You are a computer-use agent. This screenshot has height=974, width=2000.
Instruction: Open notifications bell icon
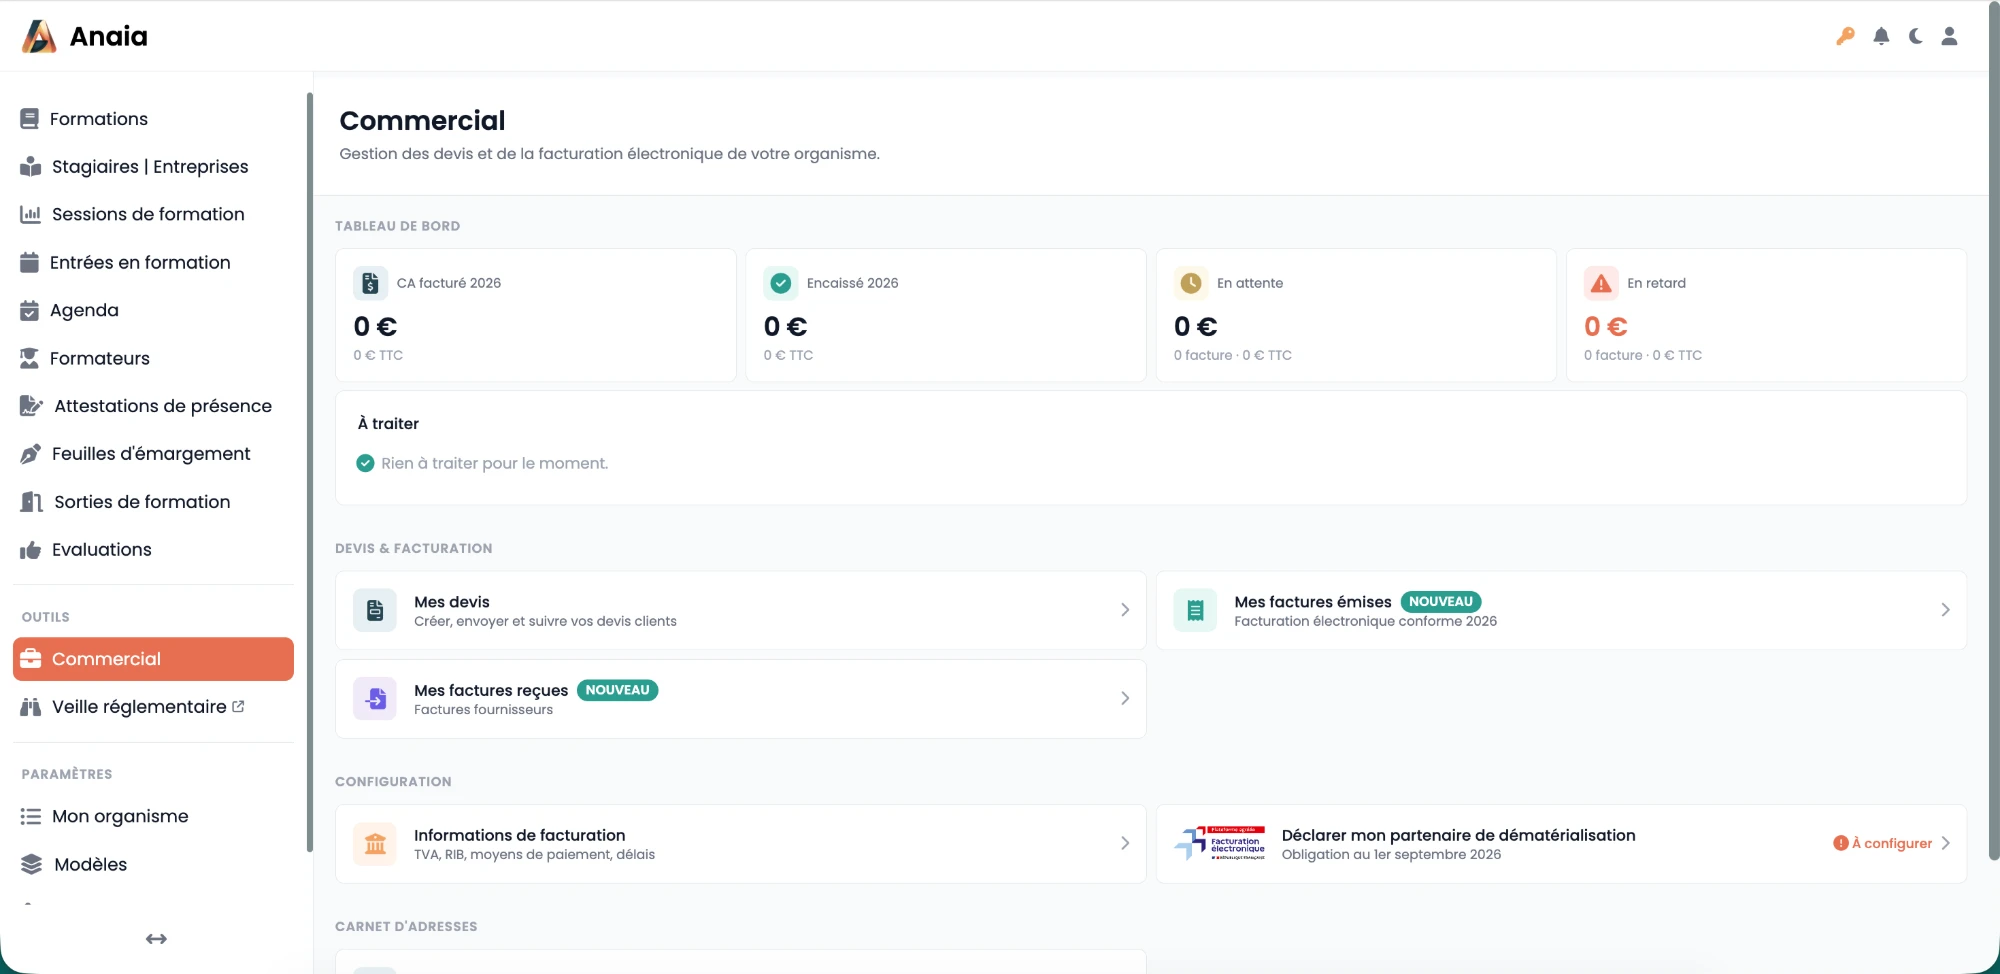pos(1881,36)
